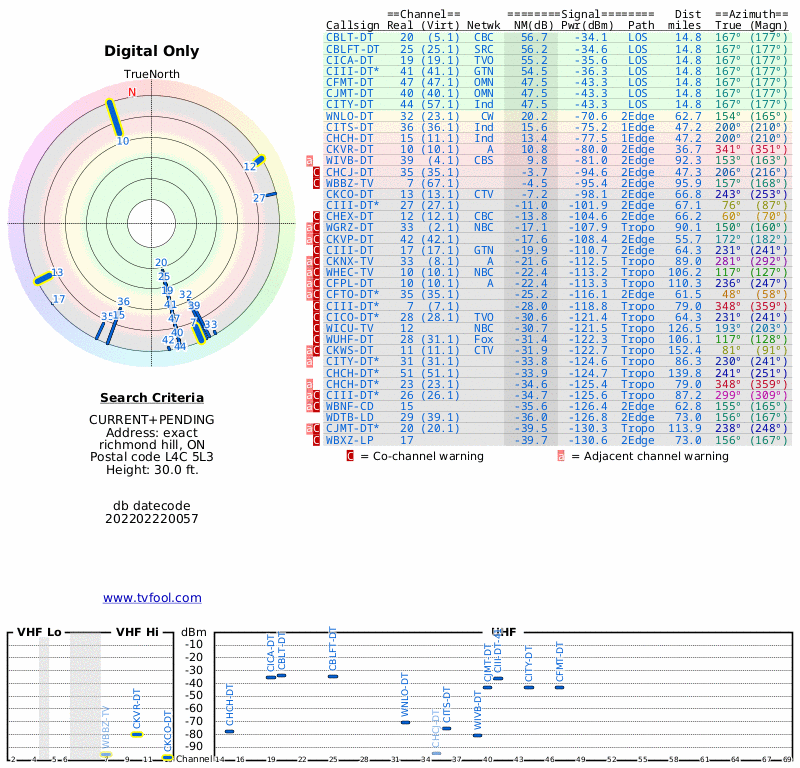Click the Callsign column header
Screen dimensions: 800x768
point(352,24)
